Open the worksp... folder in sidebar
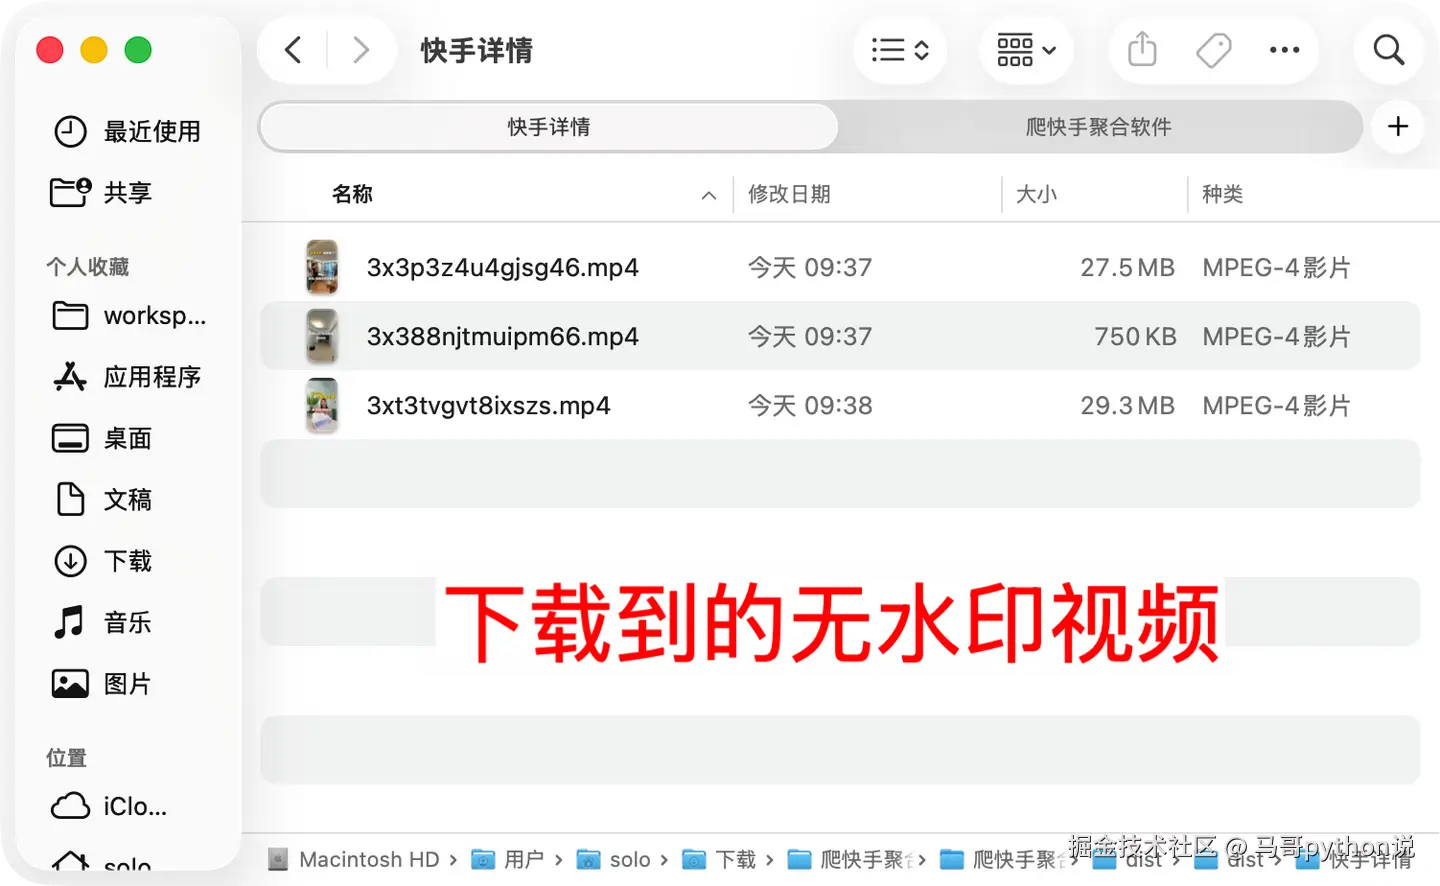 click(128, 316)
